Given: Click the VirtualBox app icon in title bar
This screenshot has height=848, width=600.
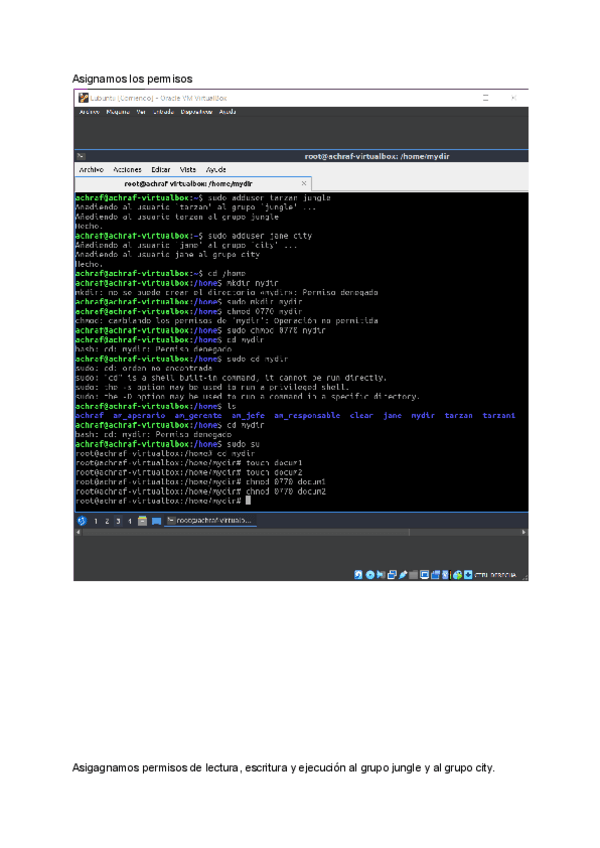Looking at the screenshot, I should [84, 98].
